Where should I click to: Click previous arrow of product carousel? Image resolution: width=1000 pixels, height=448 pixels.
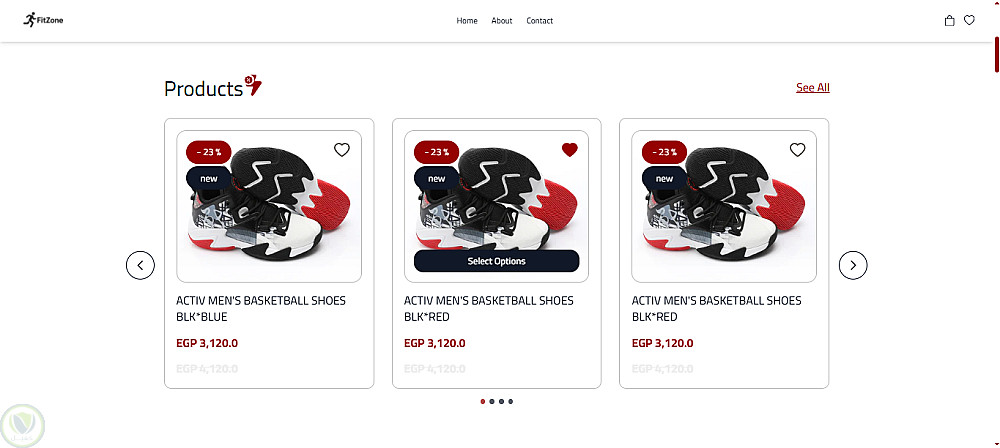[140, 265]
